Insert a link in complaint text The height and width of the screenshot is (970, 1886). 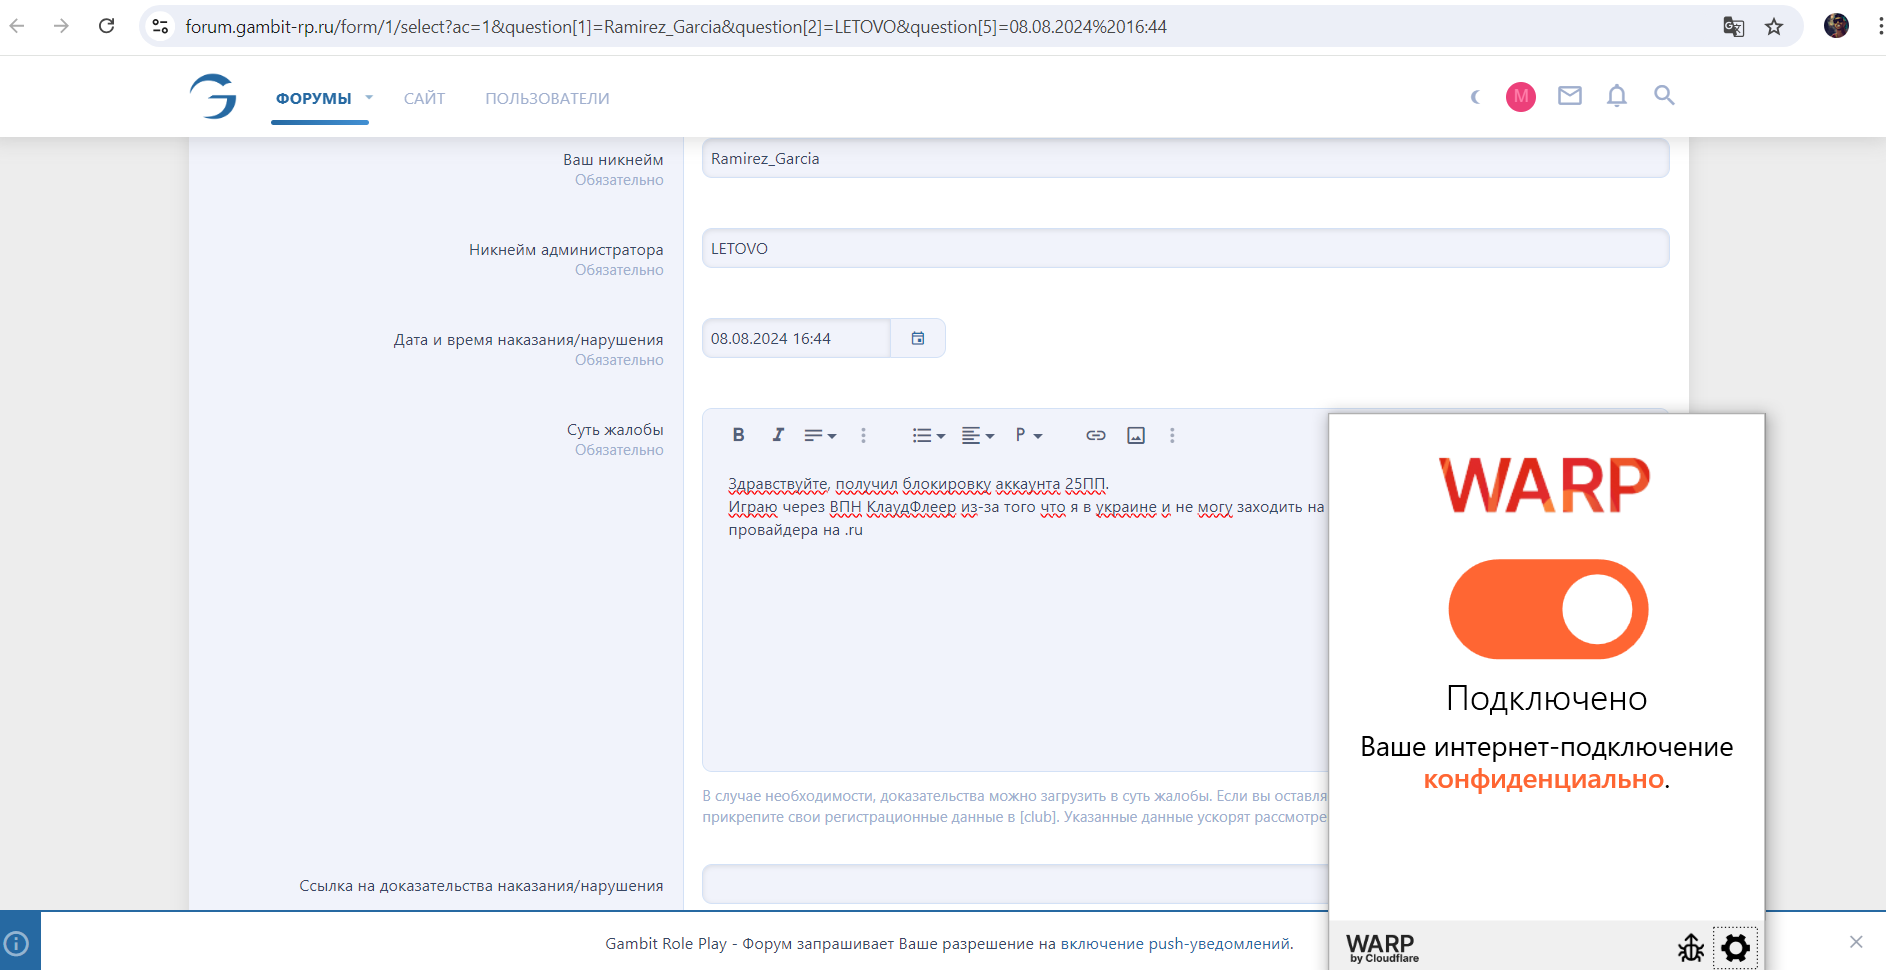[x=1095, y=435]
